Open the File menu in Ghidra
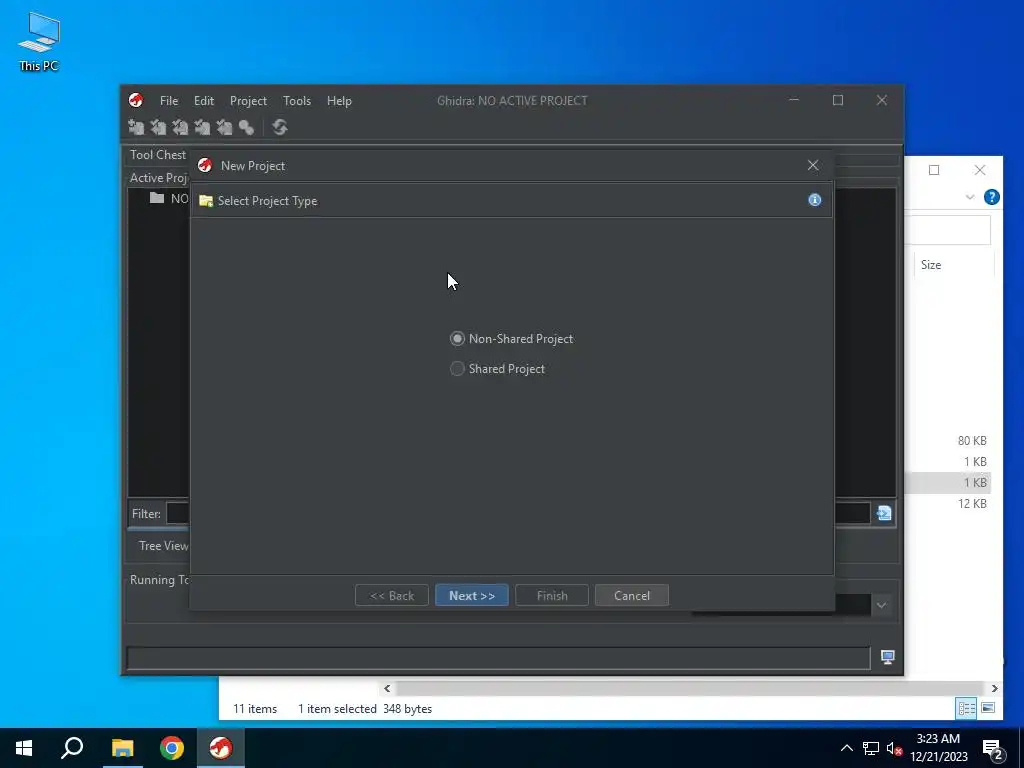This screenshot has height=768, width=1024. (168, 101)
